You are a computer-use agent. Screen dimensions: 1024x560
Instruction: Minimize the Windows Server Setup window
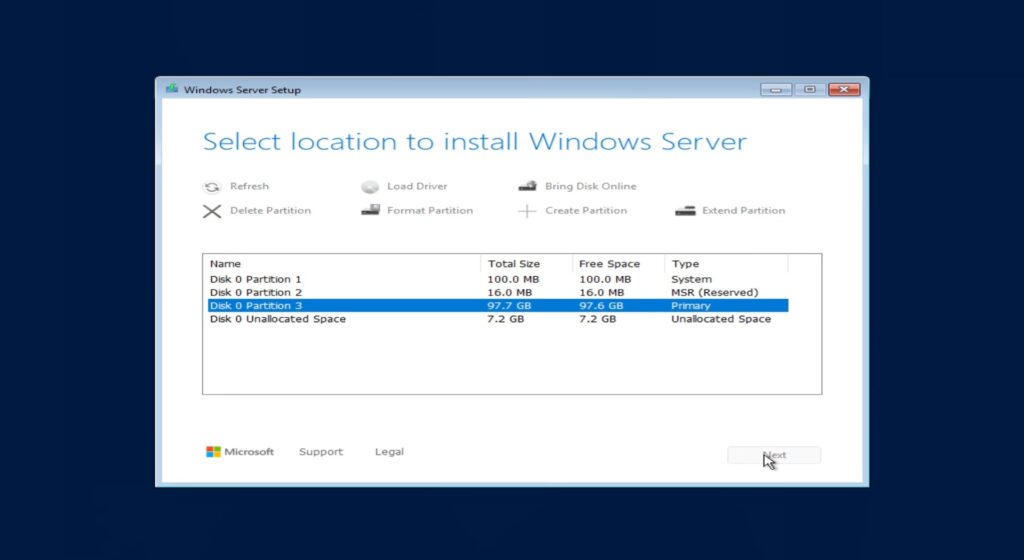click(776, 89)
